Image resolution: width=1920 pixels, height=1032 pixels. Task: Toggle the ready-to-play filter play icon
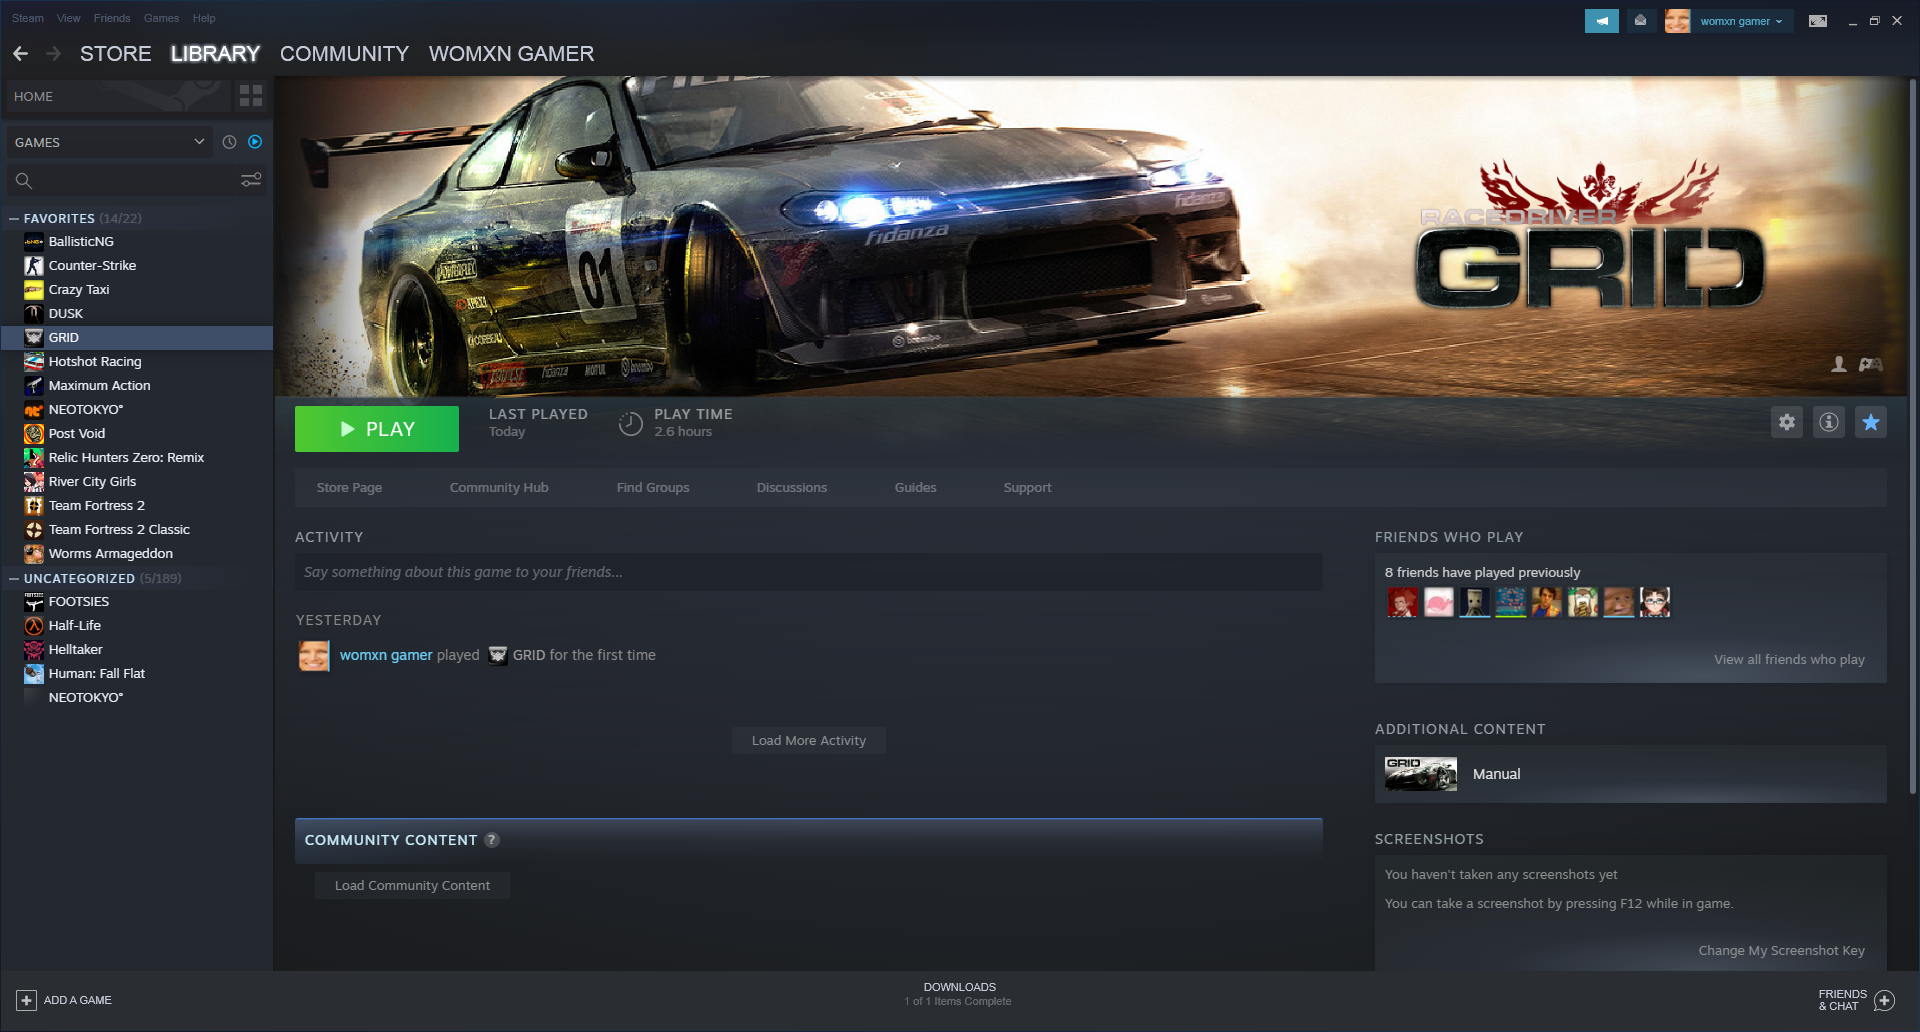pos(254,142)
